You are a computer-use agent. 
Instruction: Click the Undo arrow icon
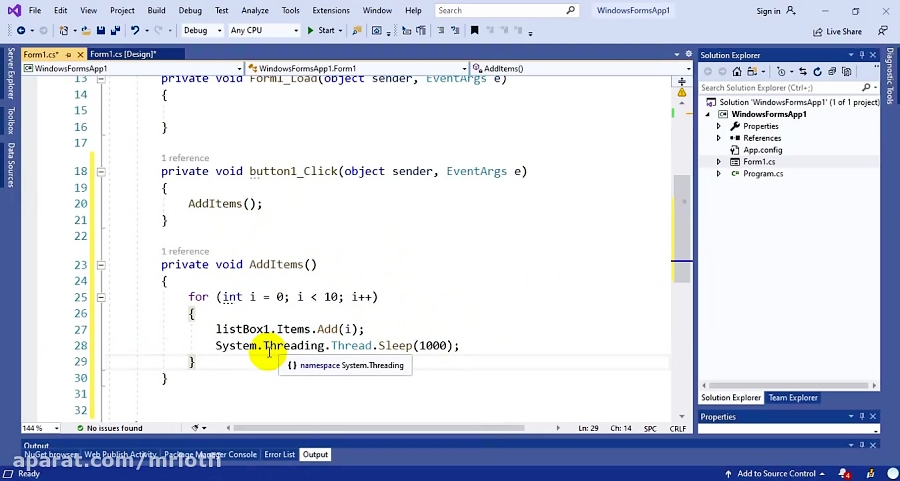coord(135,30)
